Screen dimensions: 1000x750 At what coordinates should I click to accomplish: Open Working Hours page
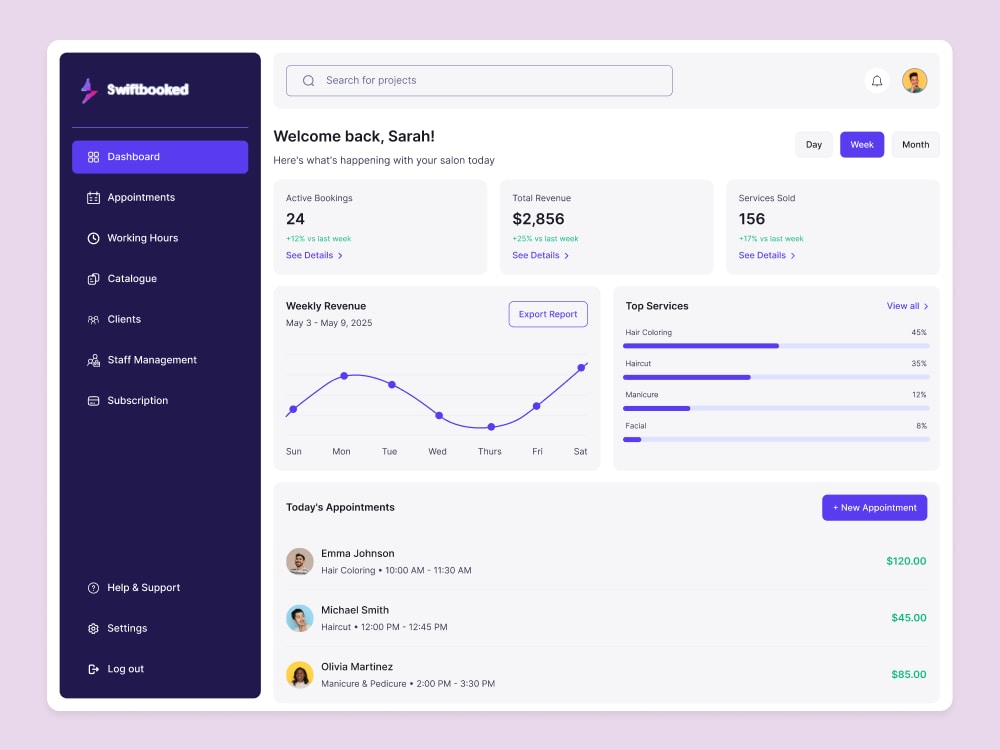[160, 238]
